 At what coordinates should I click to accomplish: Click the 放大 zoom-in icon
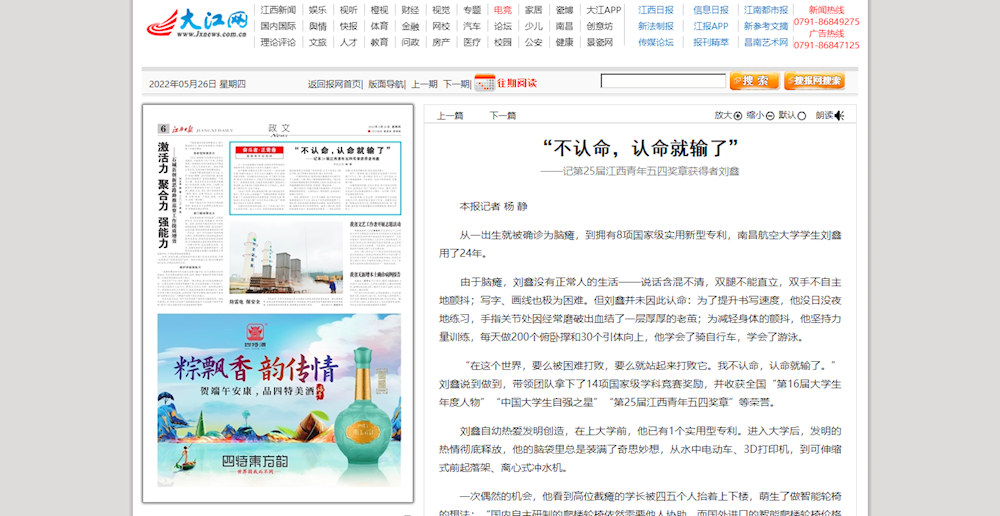[738, 116]
